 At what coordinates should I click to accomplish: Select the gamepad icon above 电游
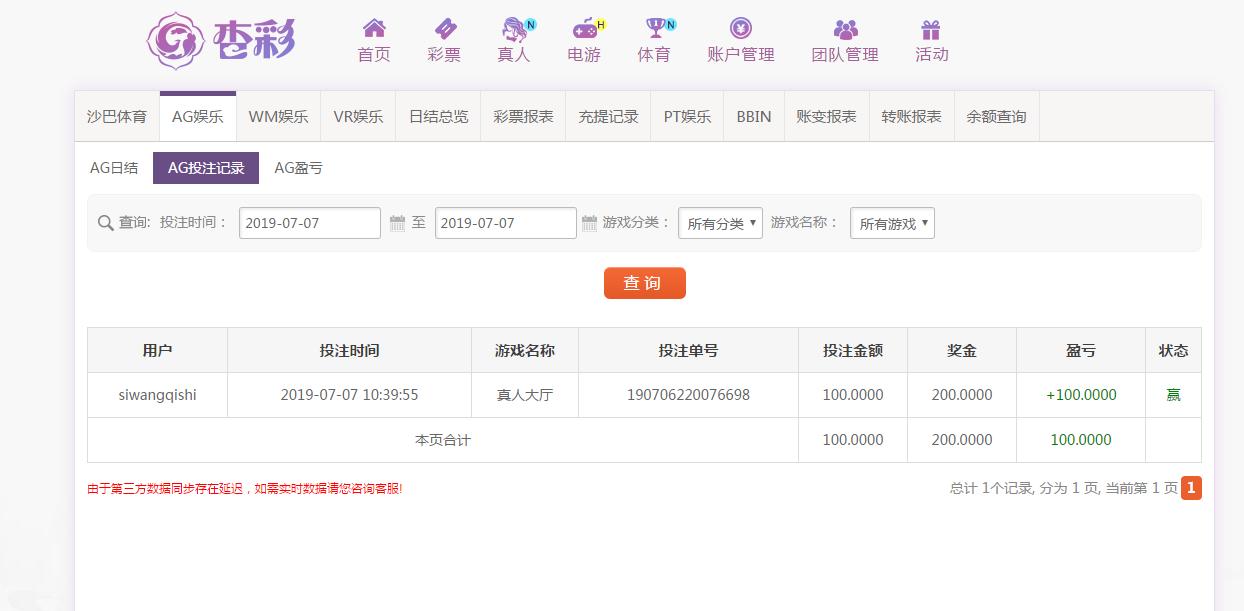[584, 29]
